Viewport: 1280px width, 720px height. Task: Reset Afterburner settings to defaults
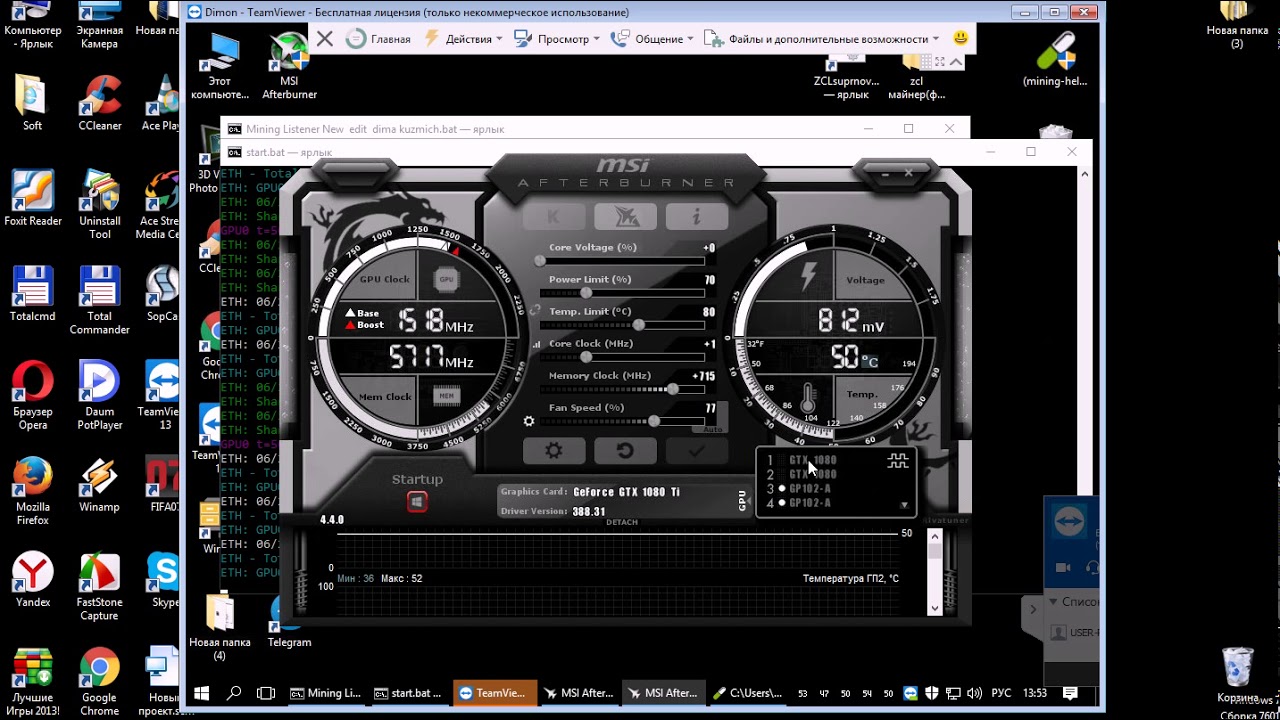(x=625, y=451)
